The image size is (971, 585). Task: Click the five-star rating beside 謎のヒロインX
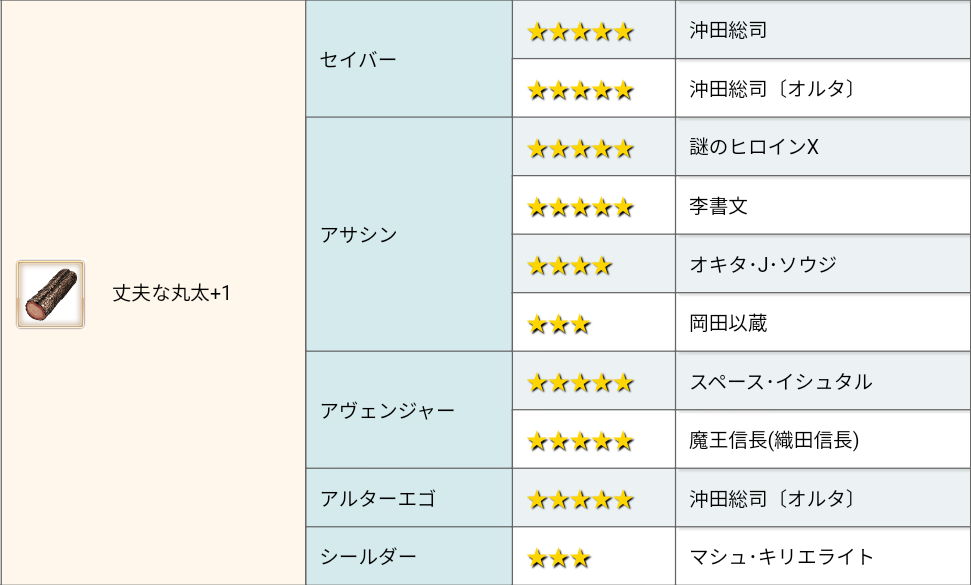(x=580, y=149)
